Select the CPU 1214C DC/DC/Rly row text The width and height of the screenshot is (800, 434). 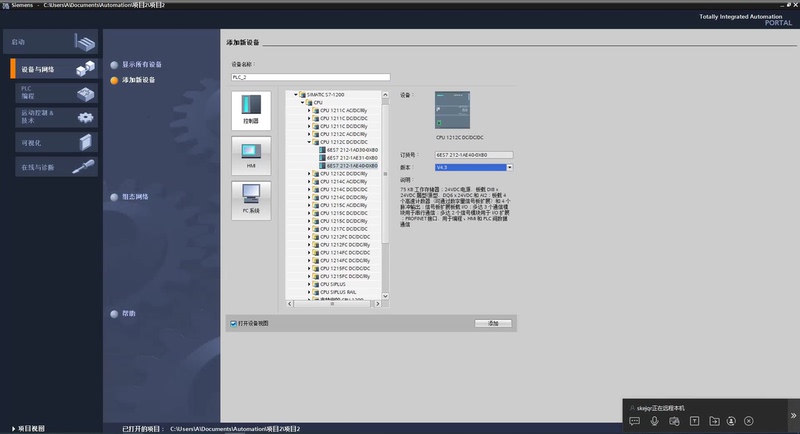click(343, 197)
